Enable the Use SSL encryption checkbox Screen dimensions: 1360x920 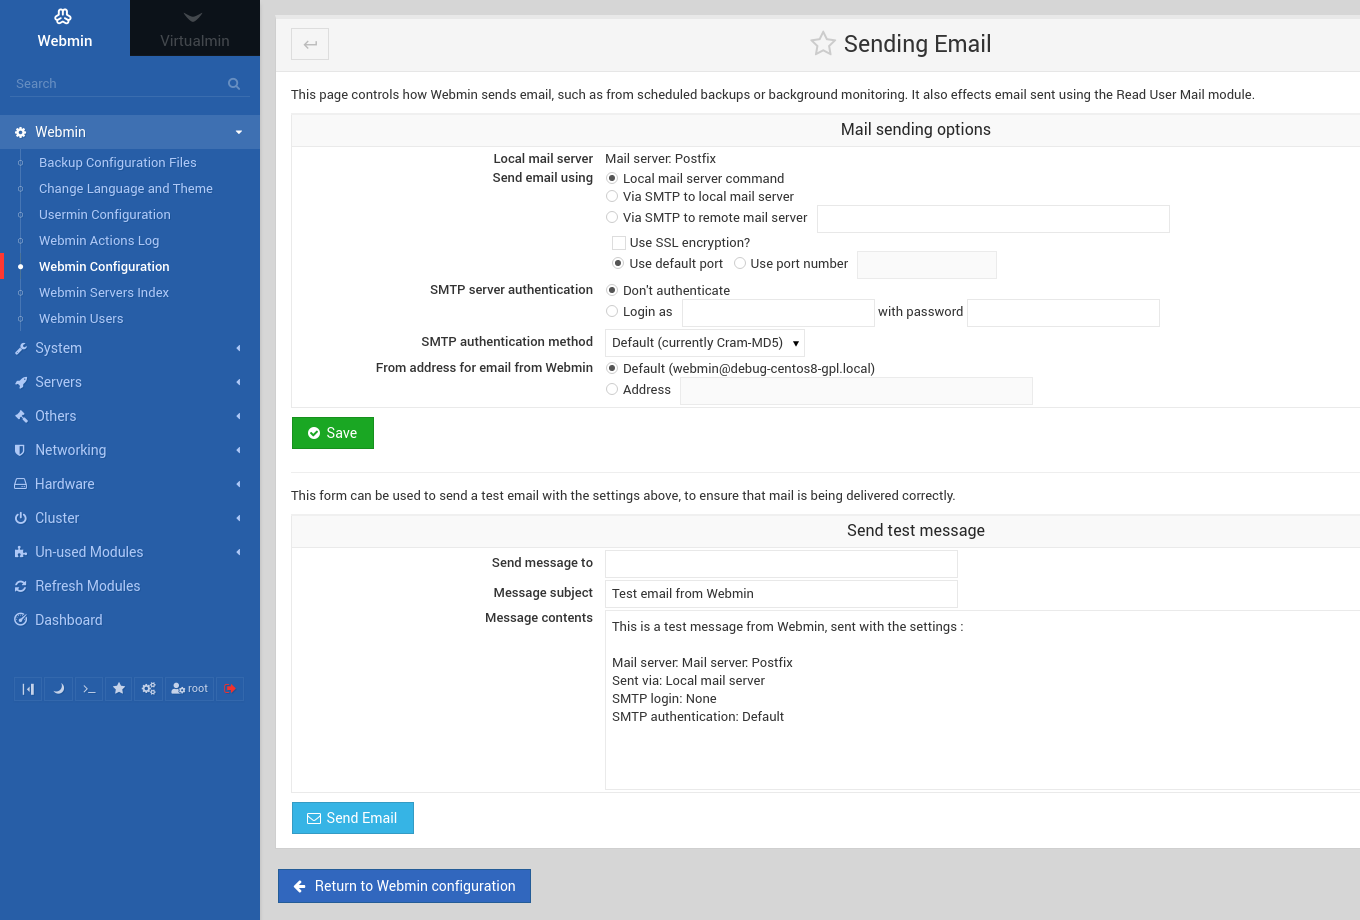(x=618, y=242)
